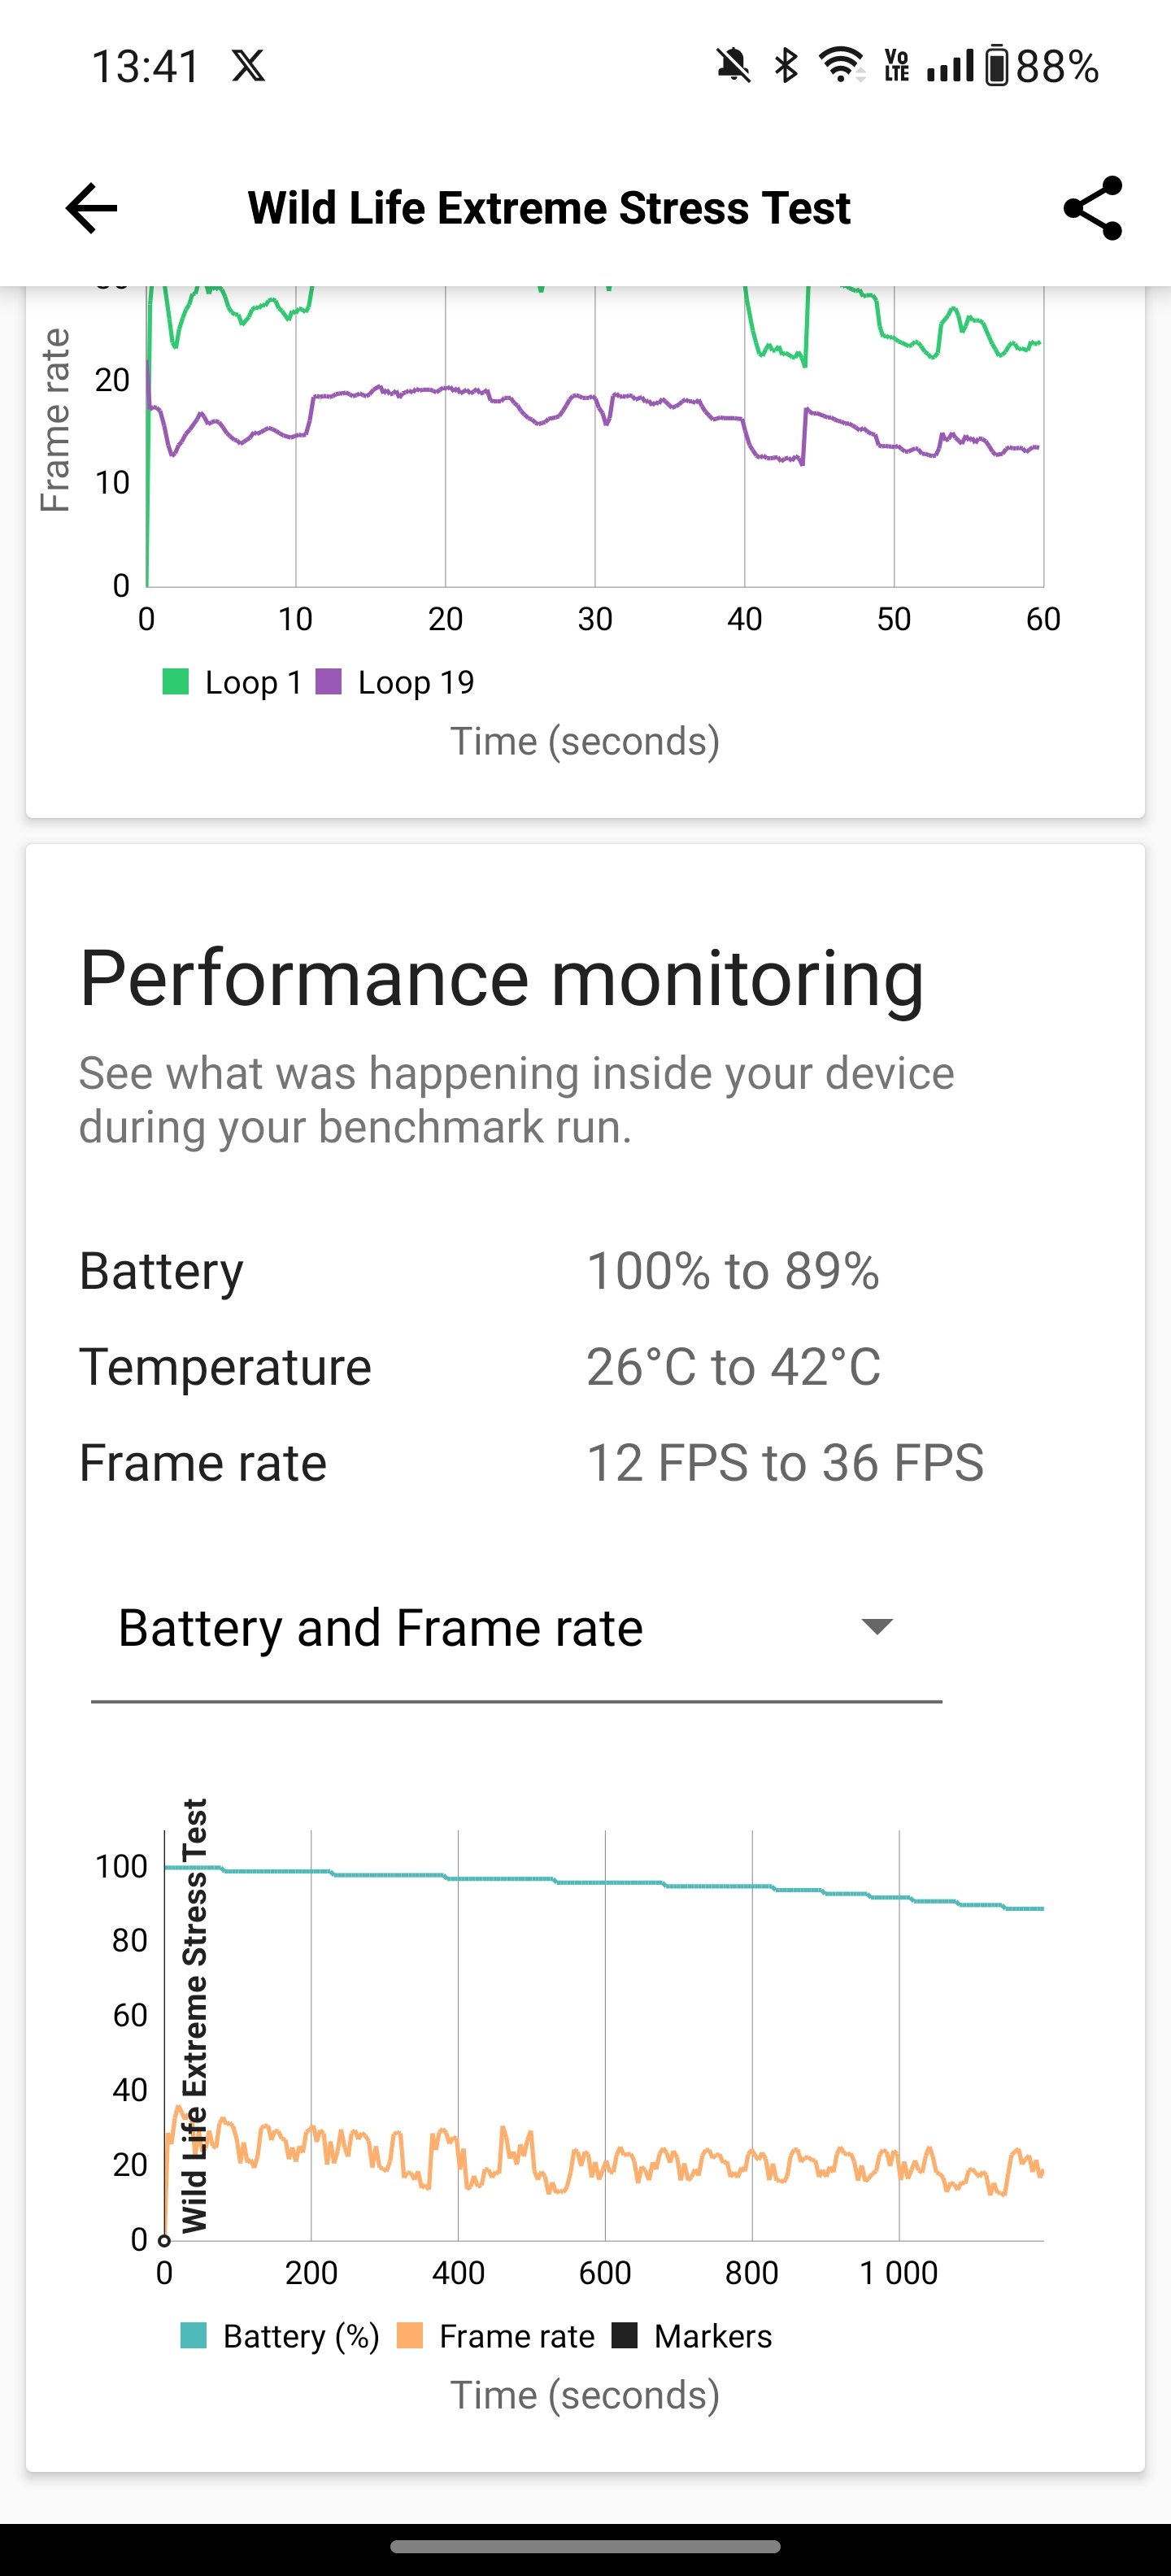Tap the battery 88% indicator
Viewport: 1171px width, 2576px height.
[x=1042, y=67]
